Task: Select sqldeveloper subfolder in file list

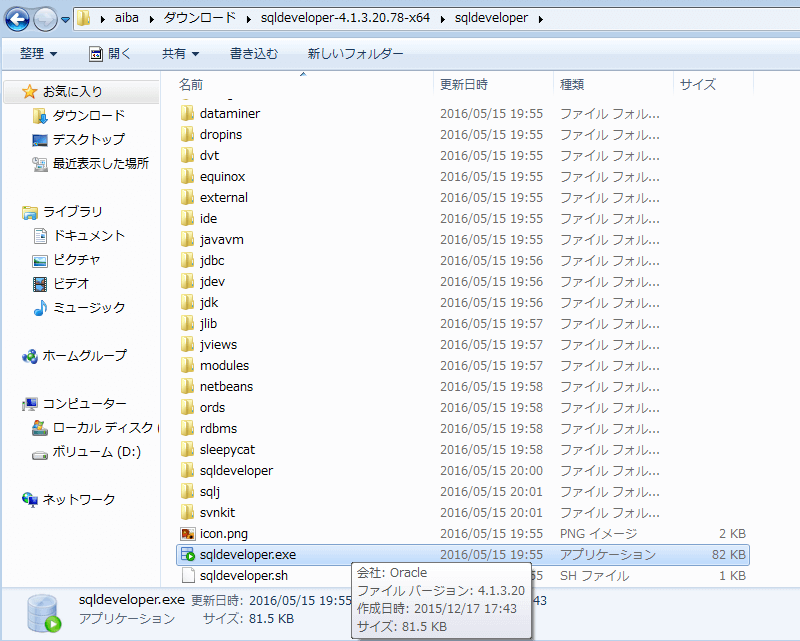Action: [236, 471]
